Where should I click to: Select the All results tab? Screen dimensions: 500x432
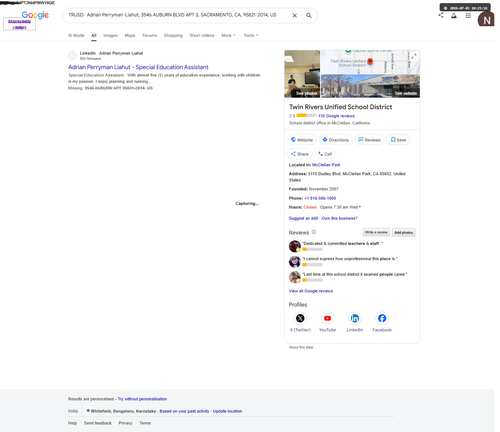click(94, 35)
